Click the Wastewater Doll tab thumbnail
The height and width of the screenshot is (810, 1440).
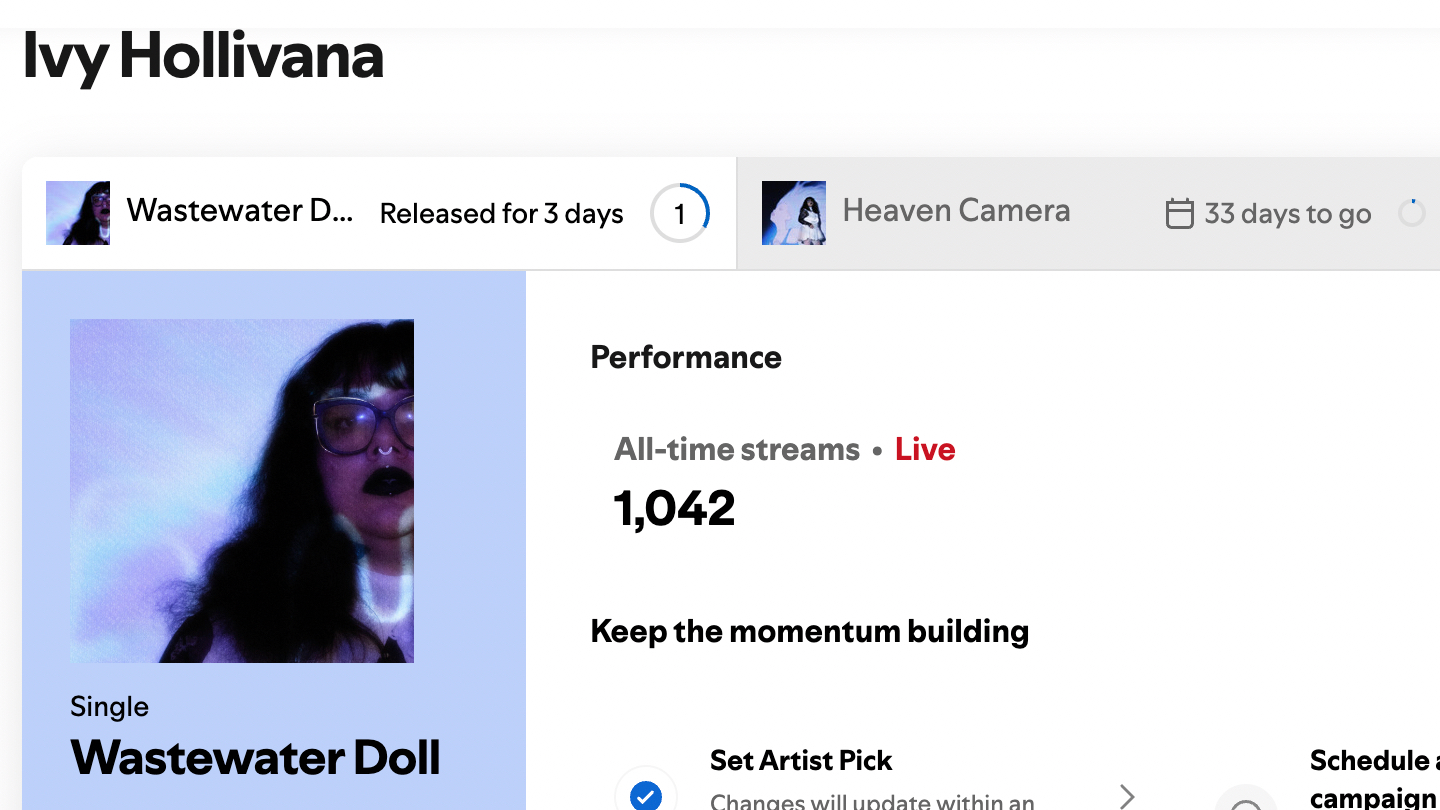(78, 213)
